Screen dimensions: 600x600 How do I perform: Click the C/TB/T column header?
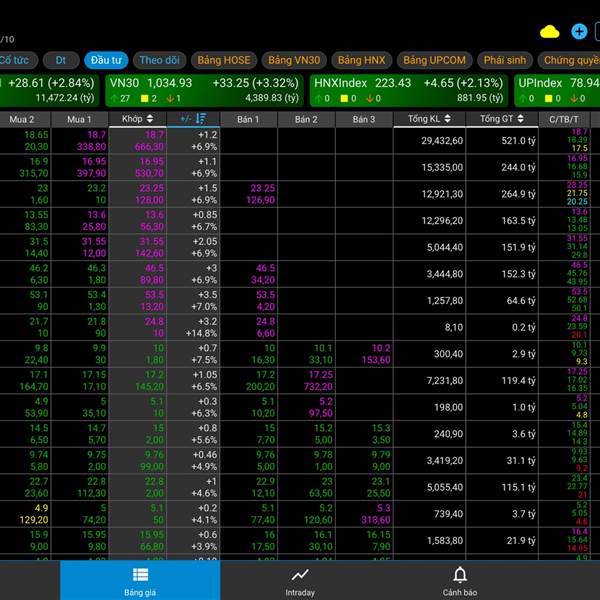[564, 119]
